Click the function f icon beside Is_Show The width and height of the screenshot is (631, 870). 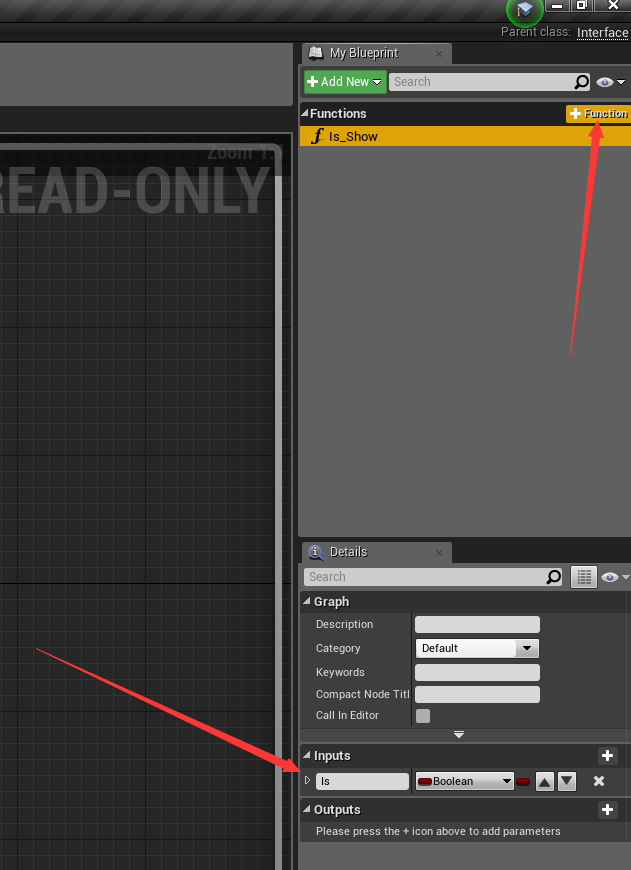(x=317, y=136)
